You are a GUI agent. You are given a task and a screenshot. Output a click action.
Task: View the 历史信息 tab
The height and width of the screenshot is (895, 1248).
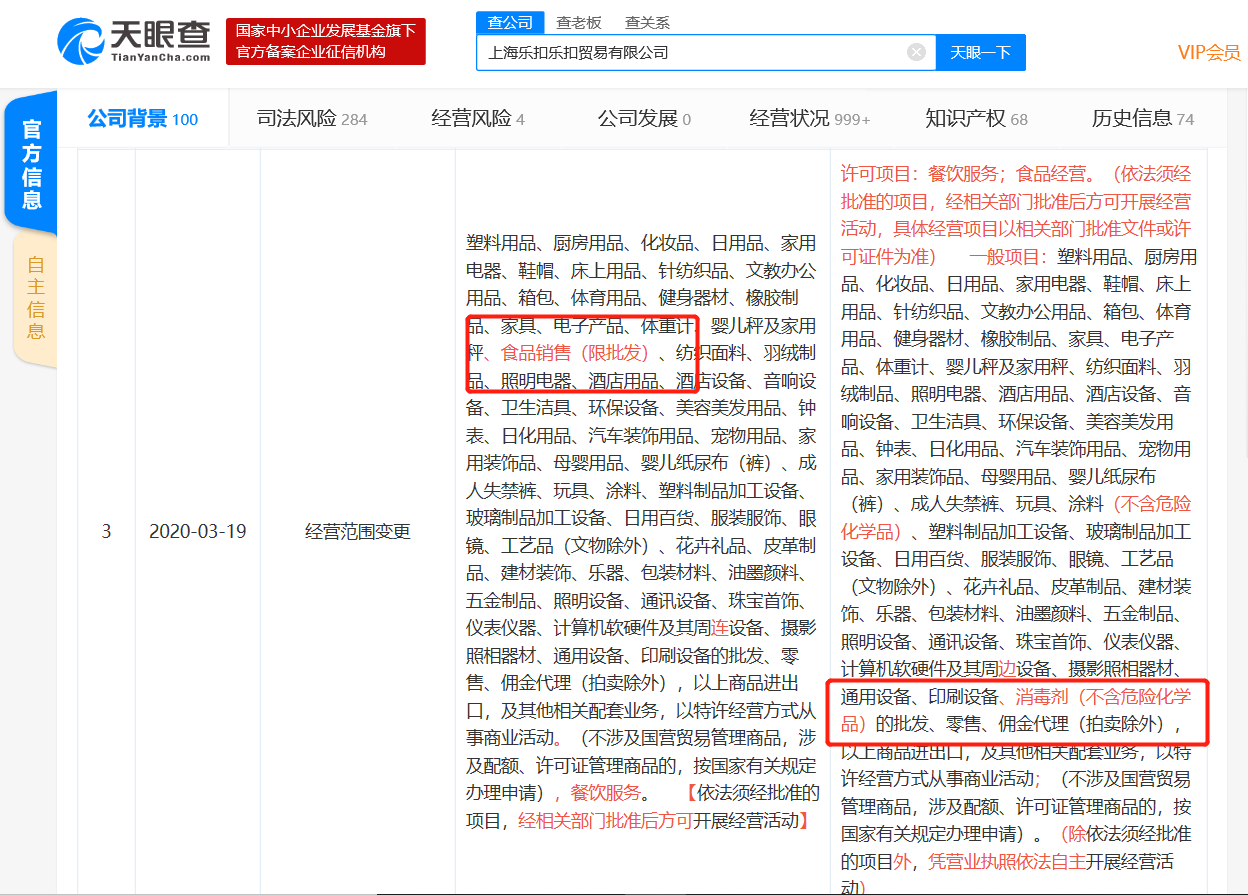click(x=1142, y=119)
